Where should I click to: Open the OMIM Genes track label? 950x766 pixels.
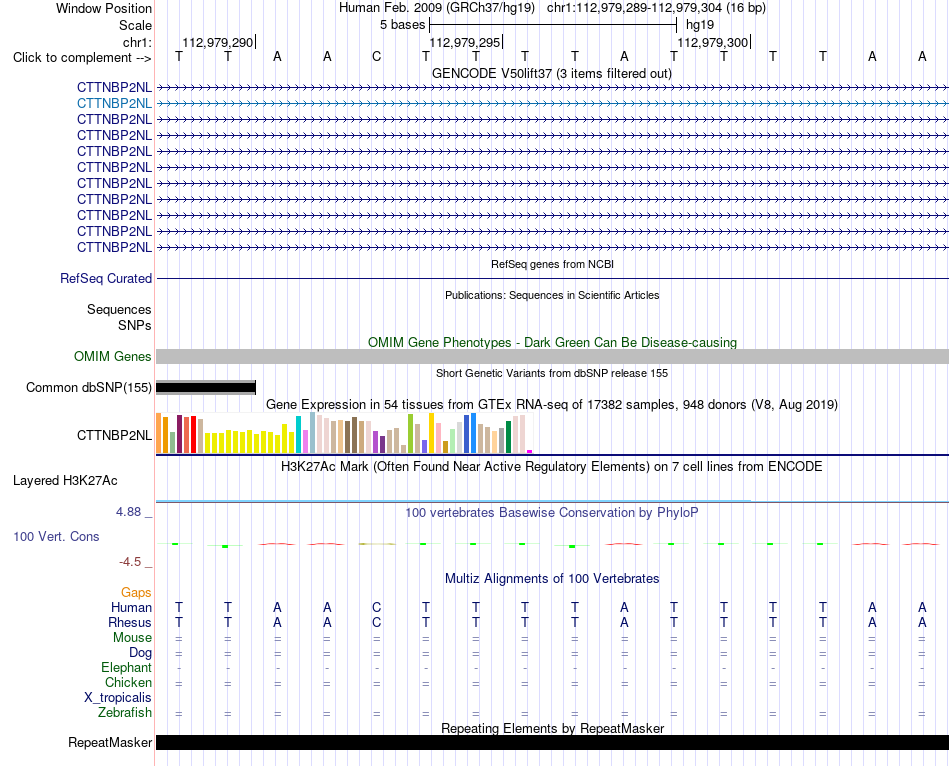click(113, 356)
